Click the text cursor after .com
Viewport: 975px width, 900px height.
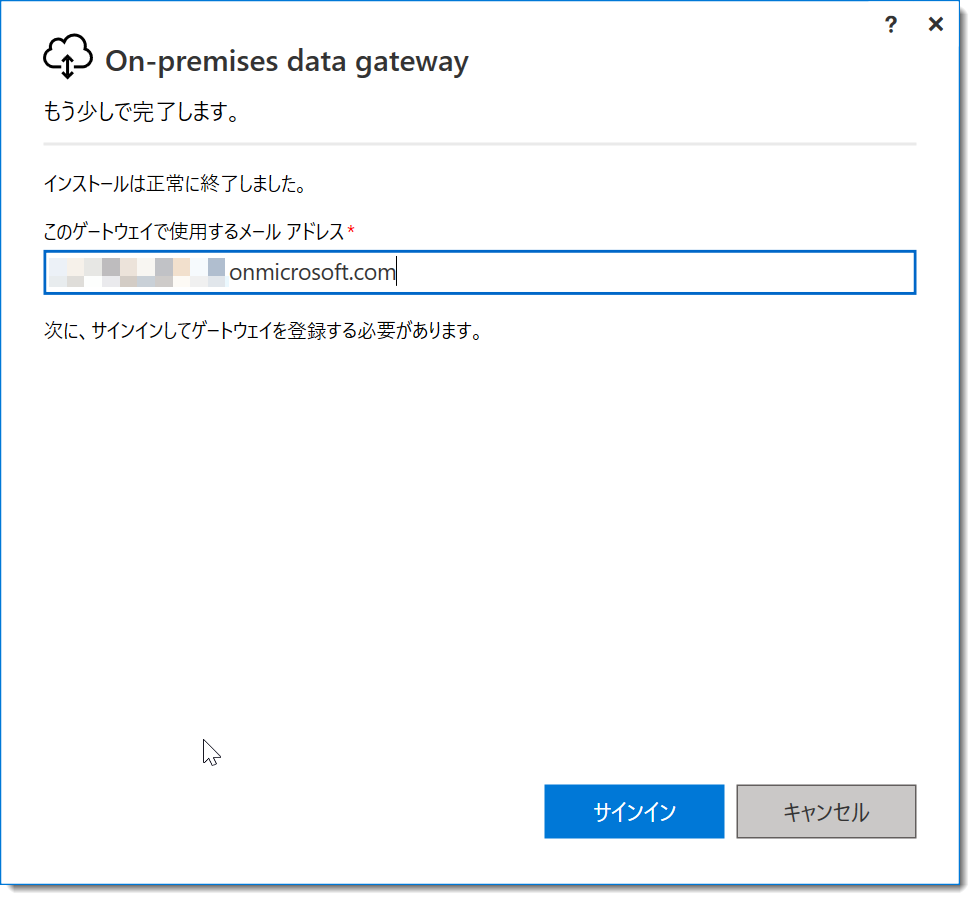397,272
